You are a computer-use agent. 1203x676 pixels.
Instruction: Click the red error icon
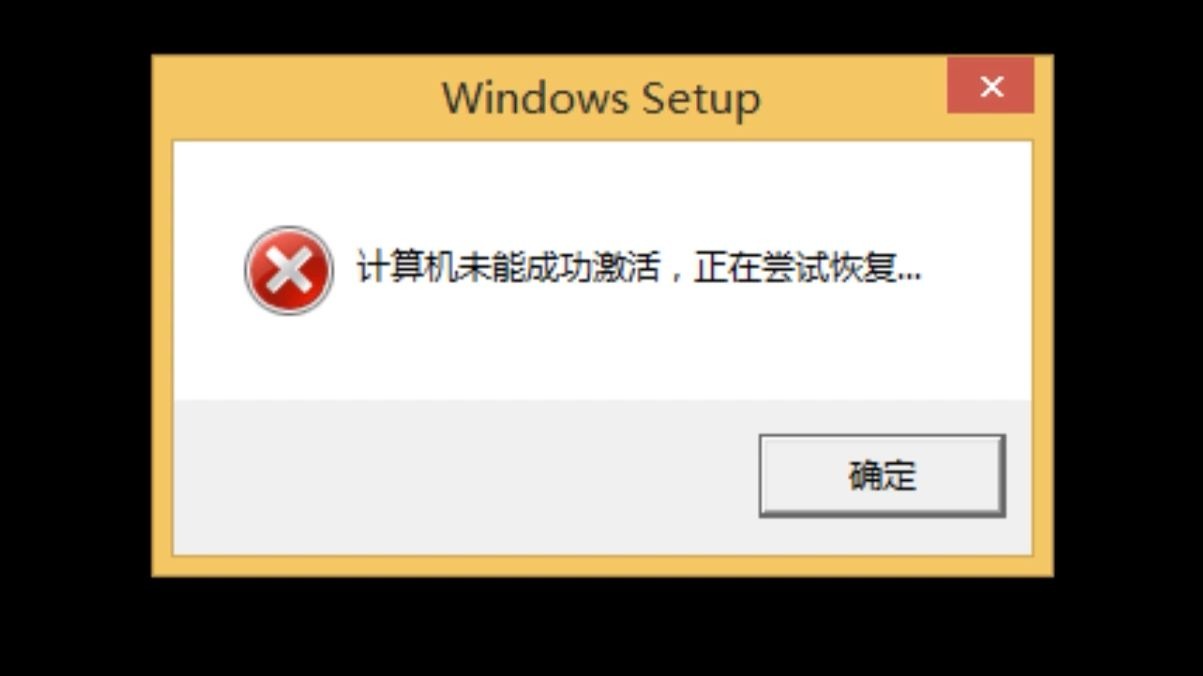[x=289, y=271]
